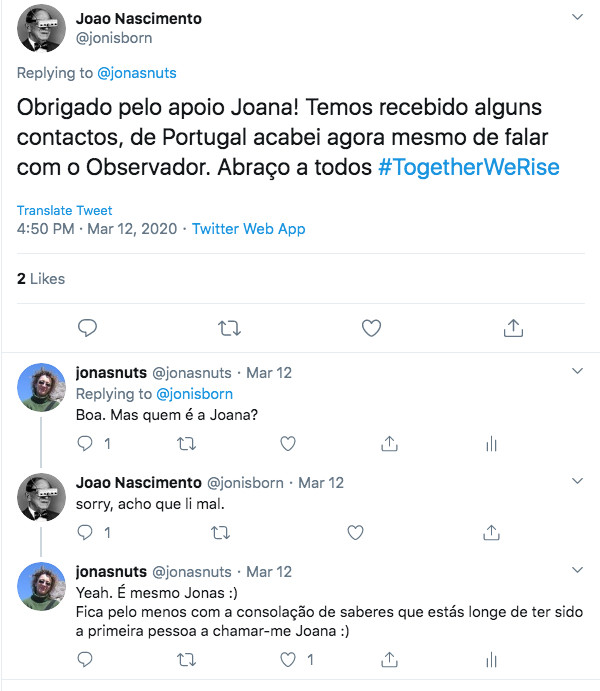
Task: Click Translate Tweet
Action: coord(64,210)
